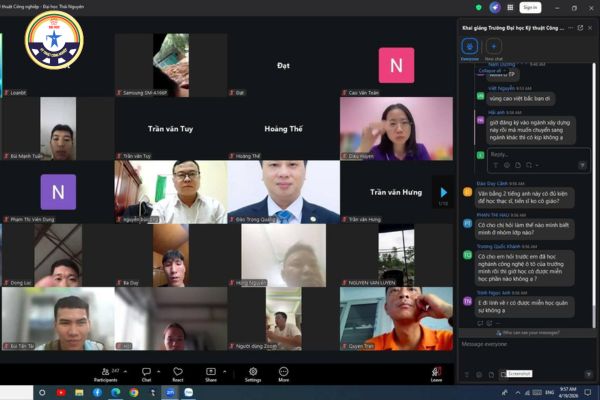Image resolution: width=600 pixels, height=400 pixels.
Task: Open text formatting in message toolbar
Action: (467, 374)
